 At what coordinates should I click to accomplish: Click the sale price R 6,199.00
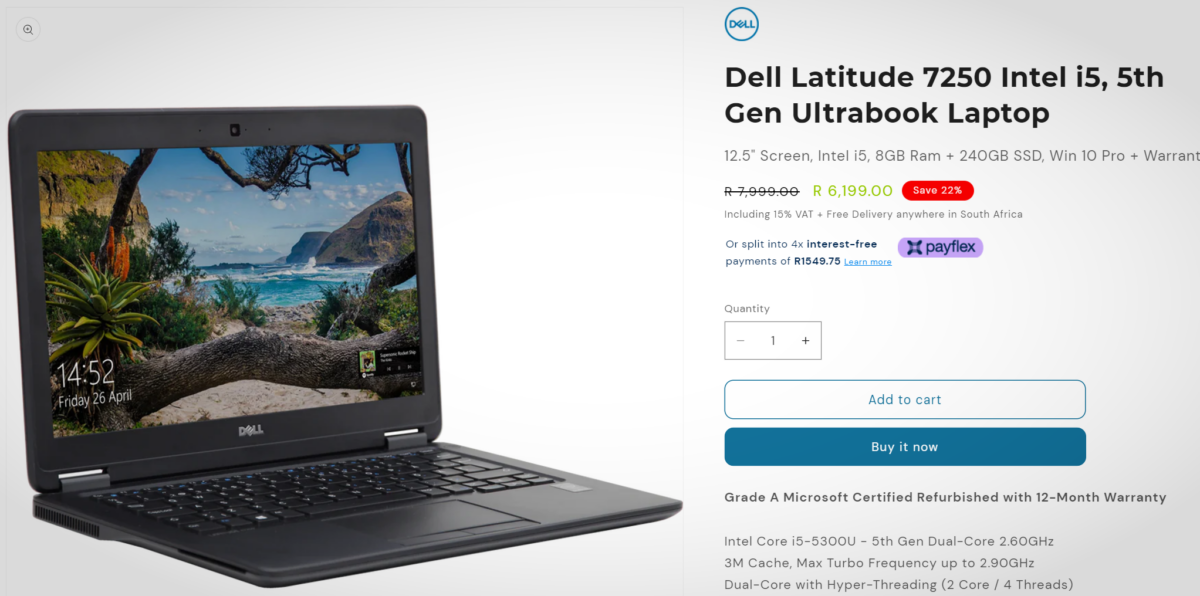(x=853, y=191)
